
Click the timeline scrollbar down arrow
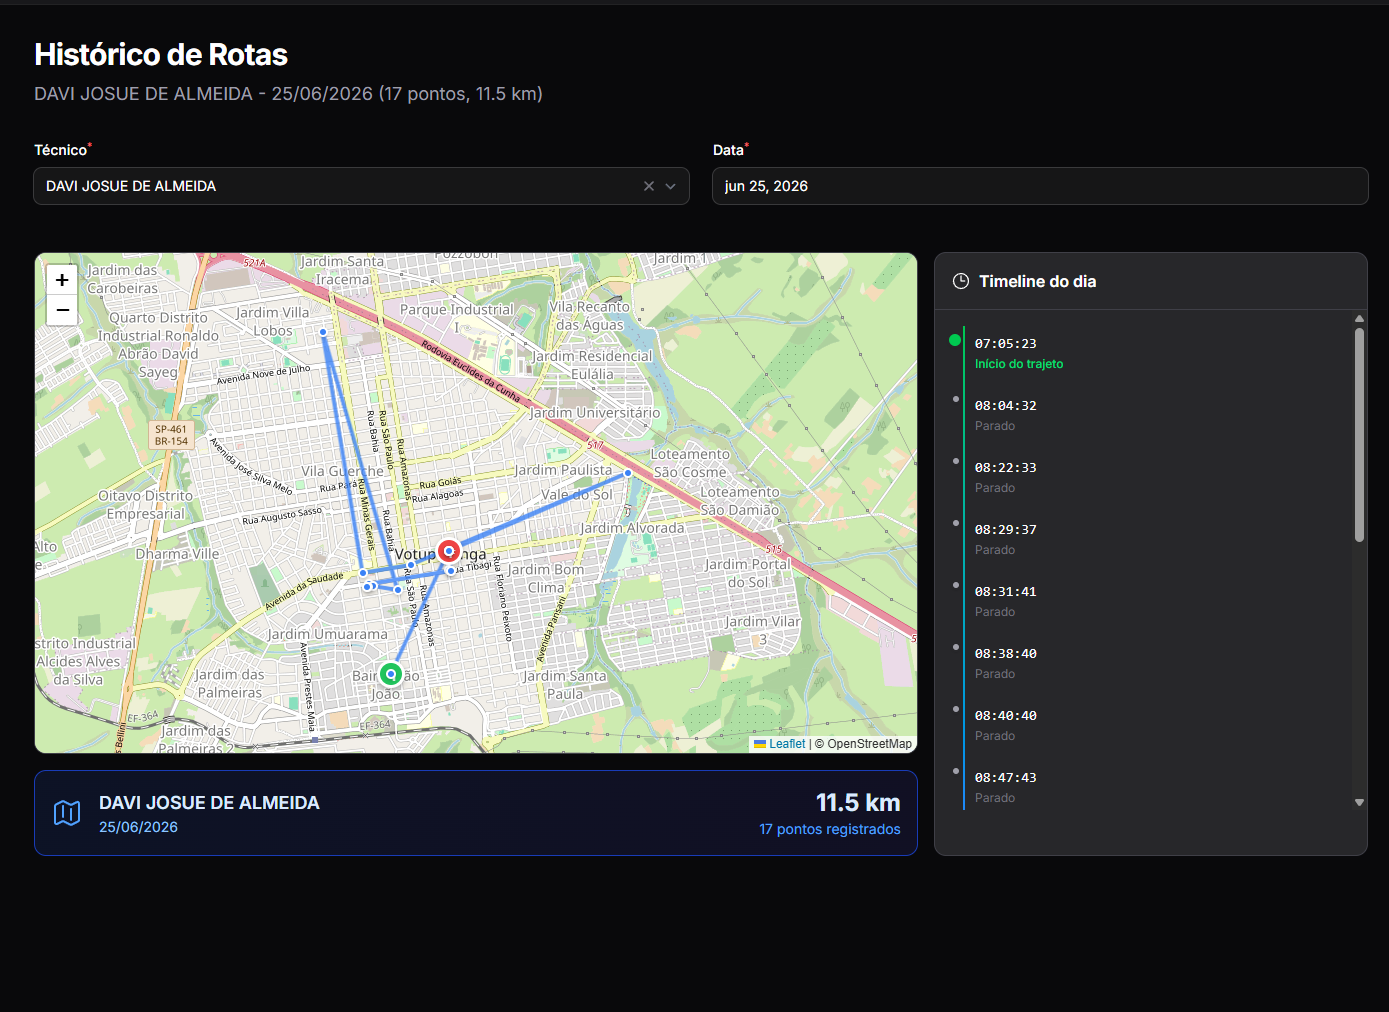[1359, 802]
